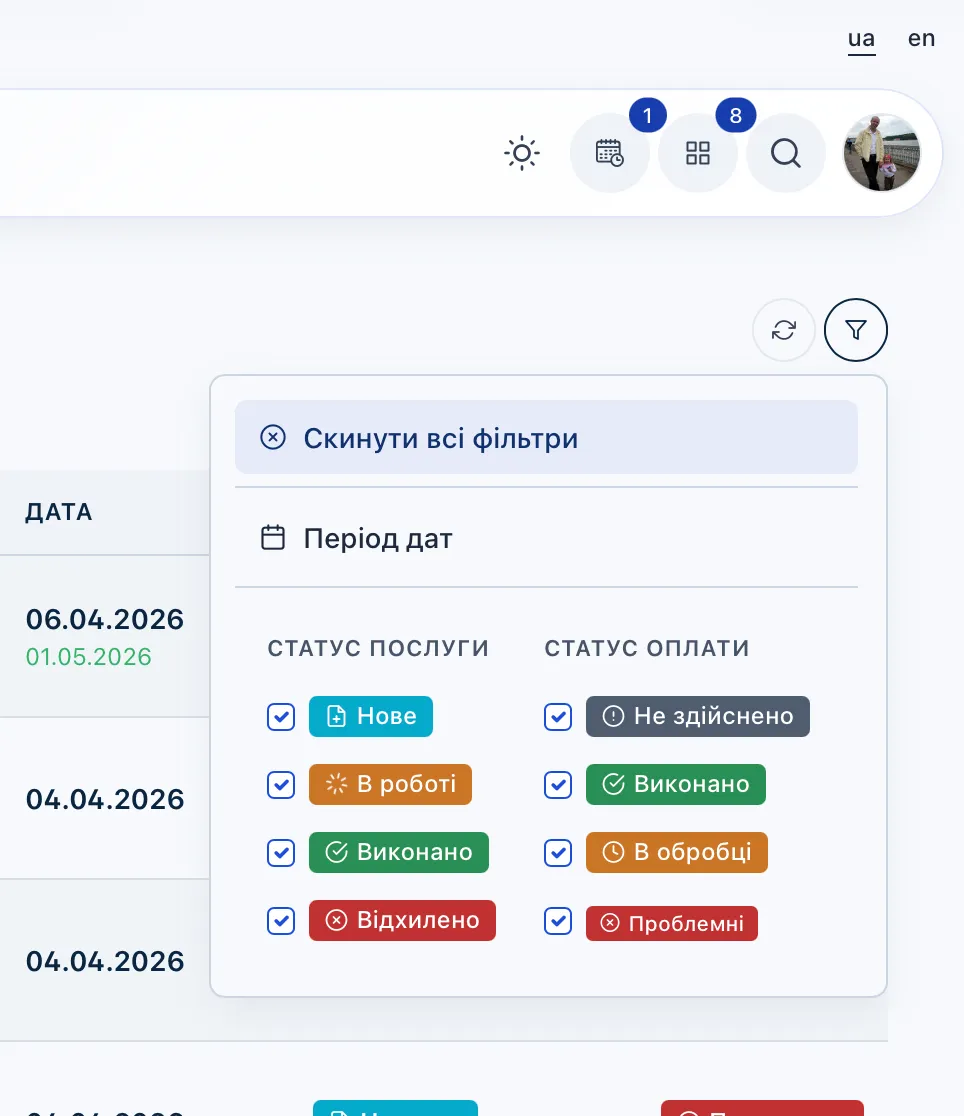Click the search magnifier icon

click(x=786, y=154)
